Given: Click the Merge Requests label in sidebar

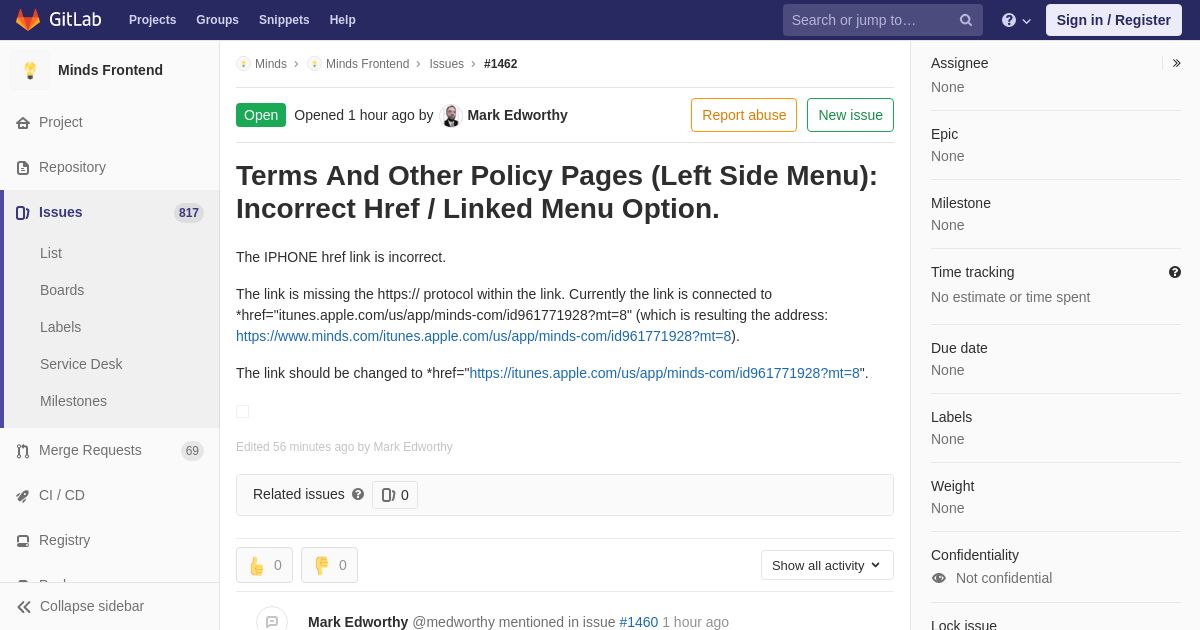Looking at the screenshot, I should 90,450.
